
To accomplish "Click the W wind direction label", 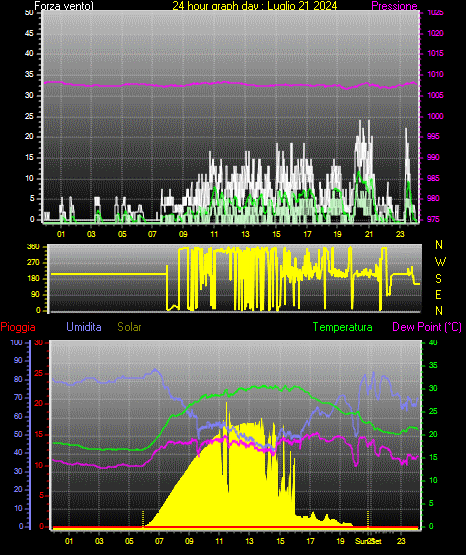I will pyautogui.click(x=440, y=262).
